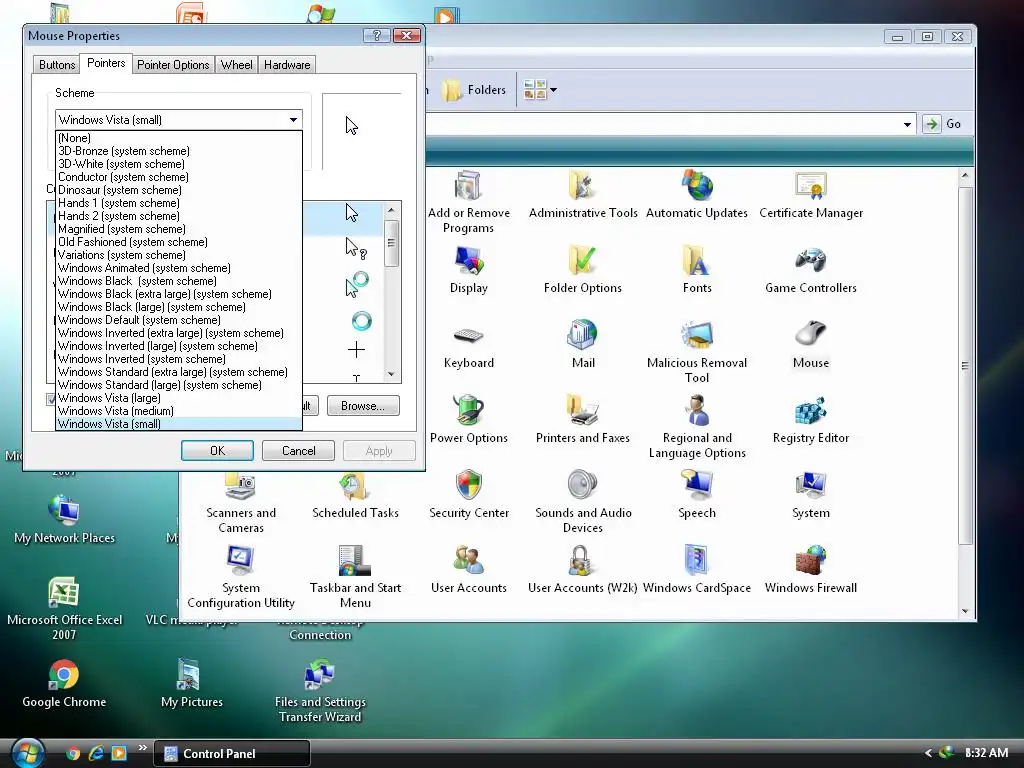Image resolution: width=1024 pixels, height=768 pixels.
Task: Click the Browse... button
Action: [363, 406]
